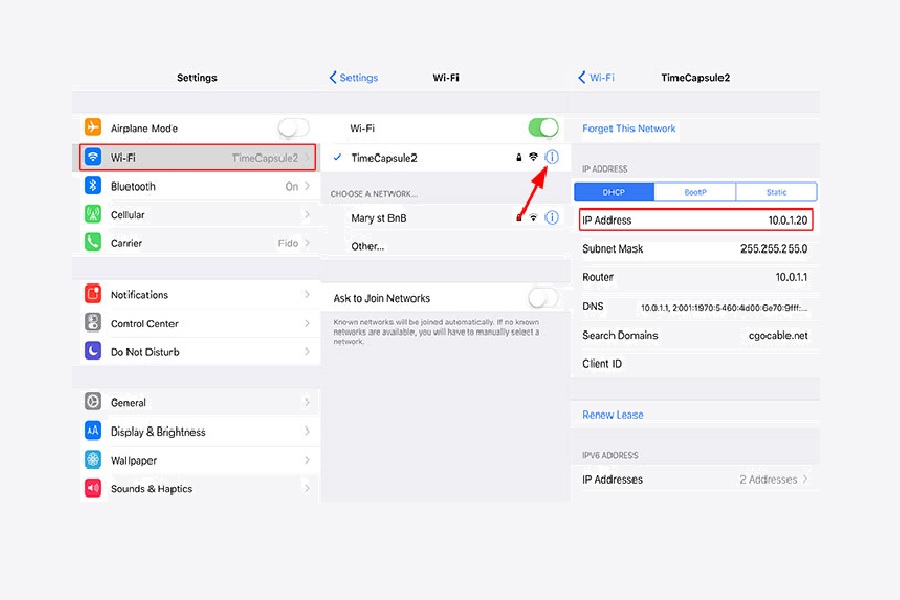
Task: Open General settings row chevron
Action: tap(307, 402)
